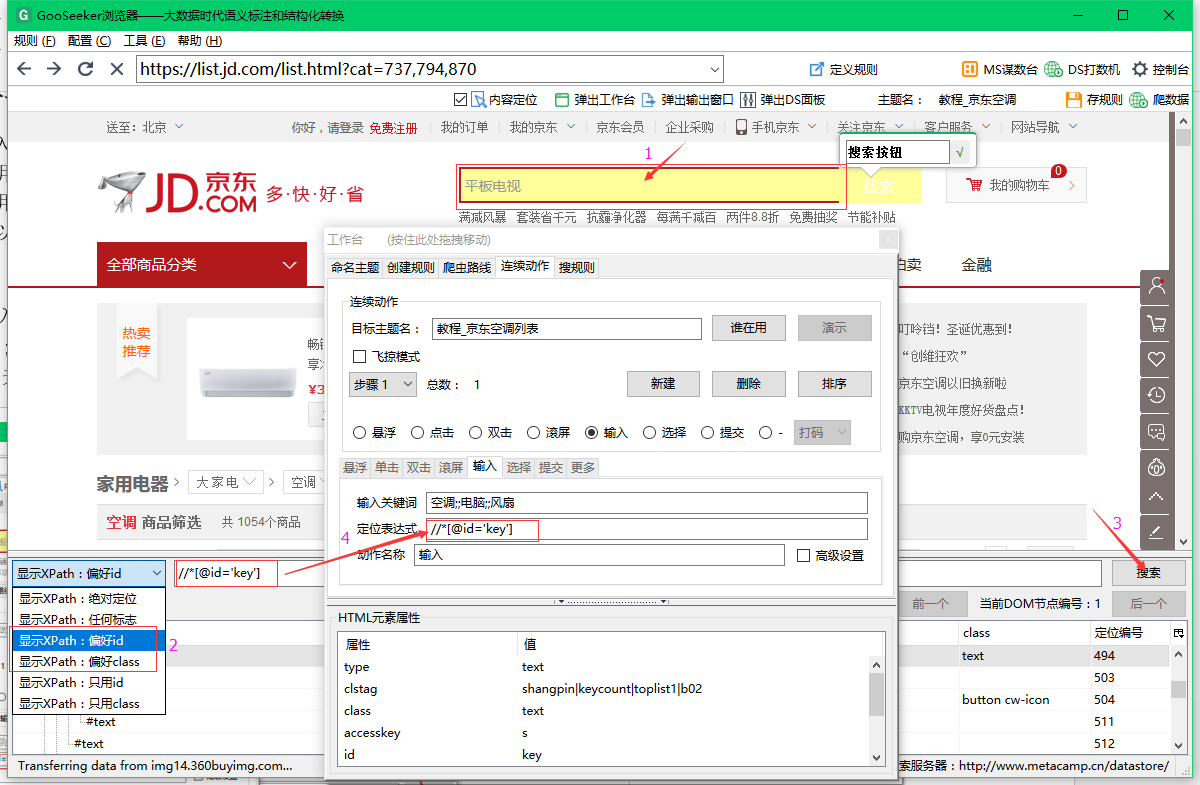Click the 排序 button
The image size is (1200, 785).
(834, 384)
